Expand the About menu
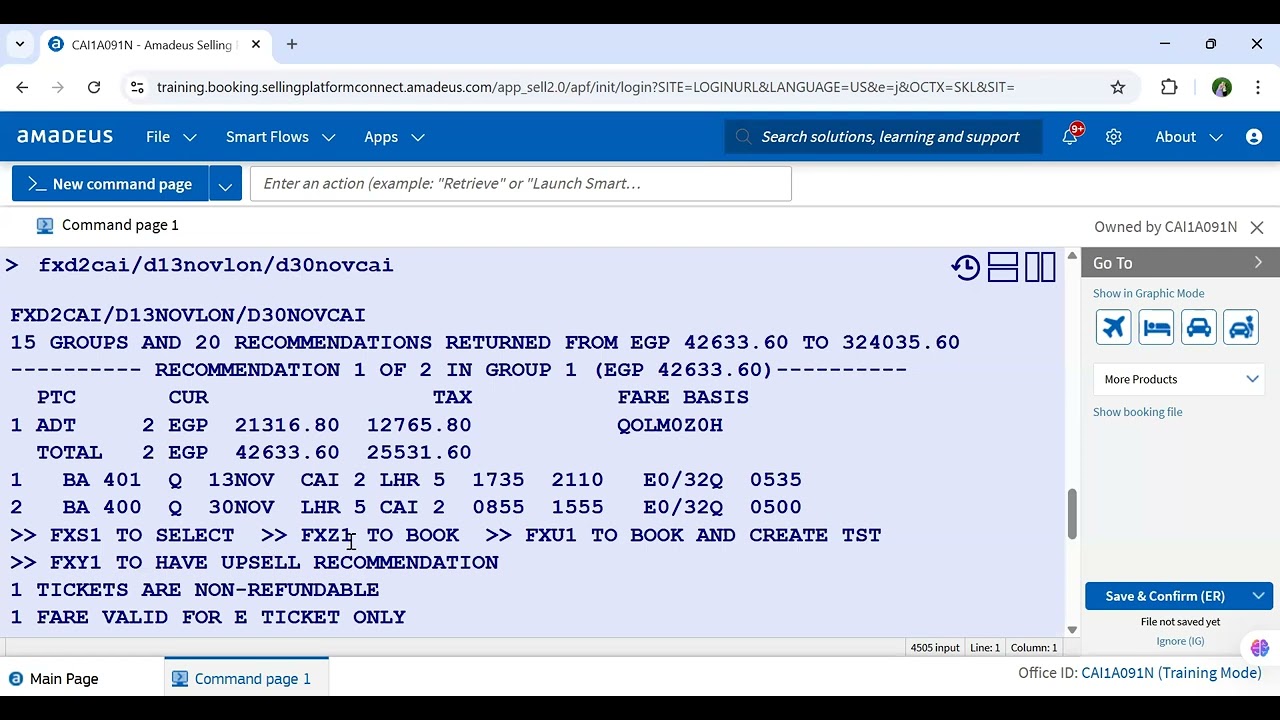This screenshot has width=1280, height=720. (1189, 137)
